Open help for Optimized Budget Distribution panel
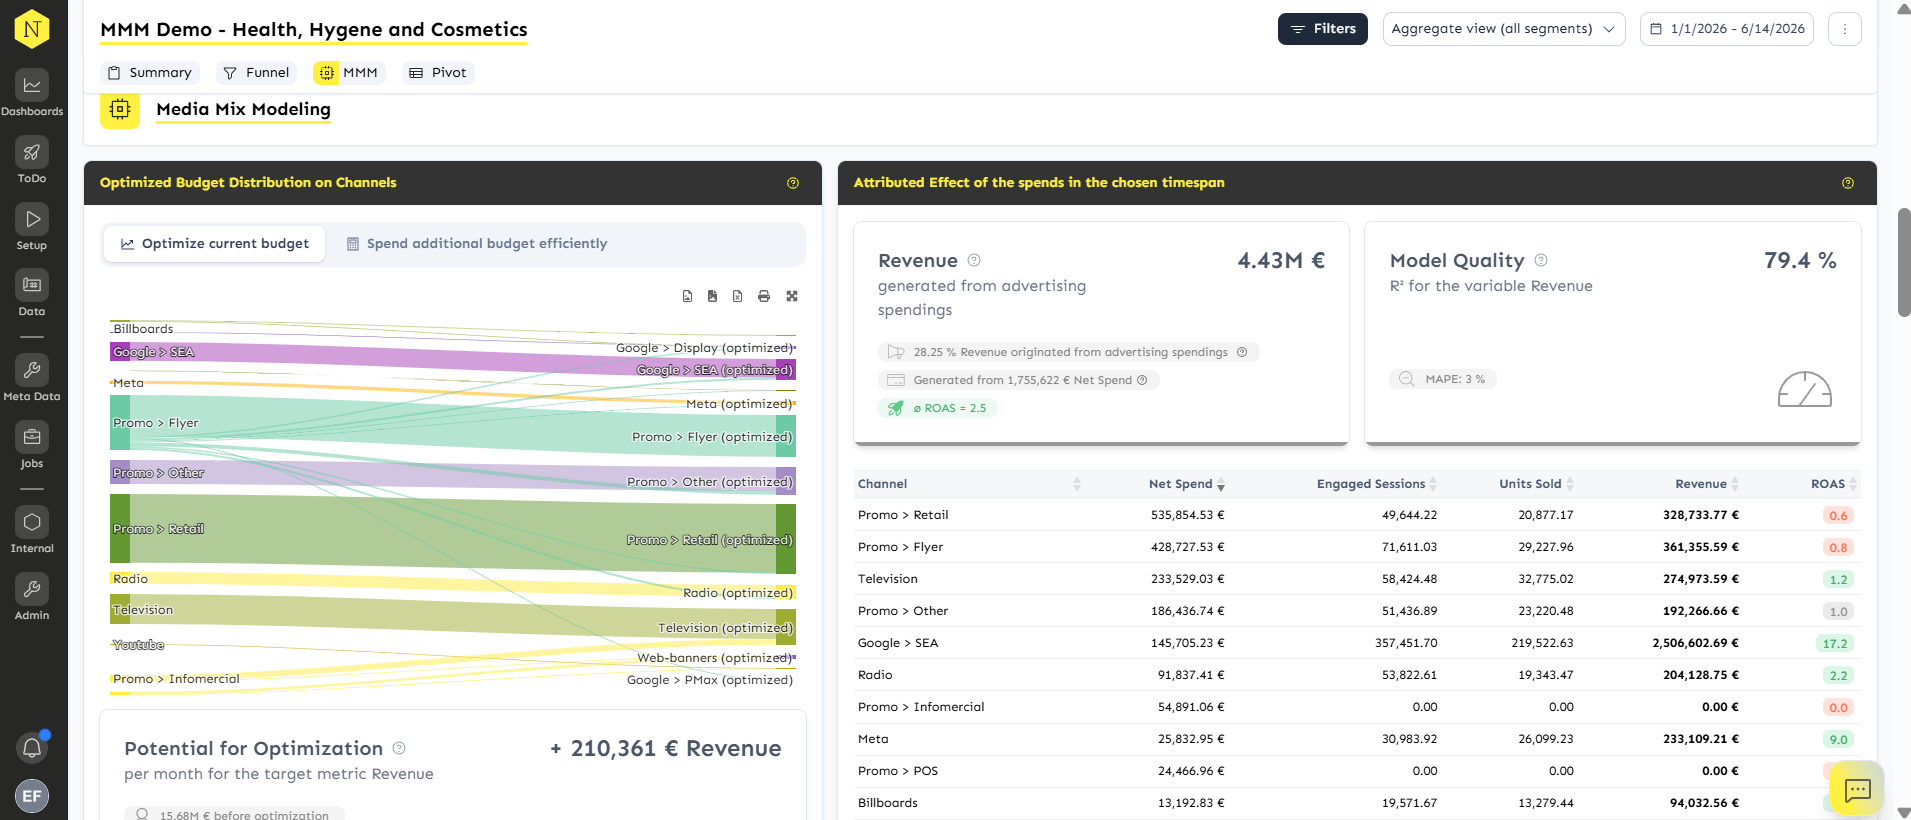This screenshot has height=820, width=1911. pyautogui.click(x=793, y=183)
